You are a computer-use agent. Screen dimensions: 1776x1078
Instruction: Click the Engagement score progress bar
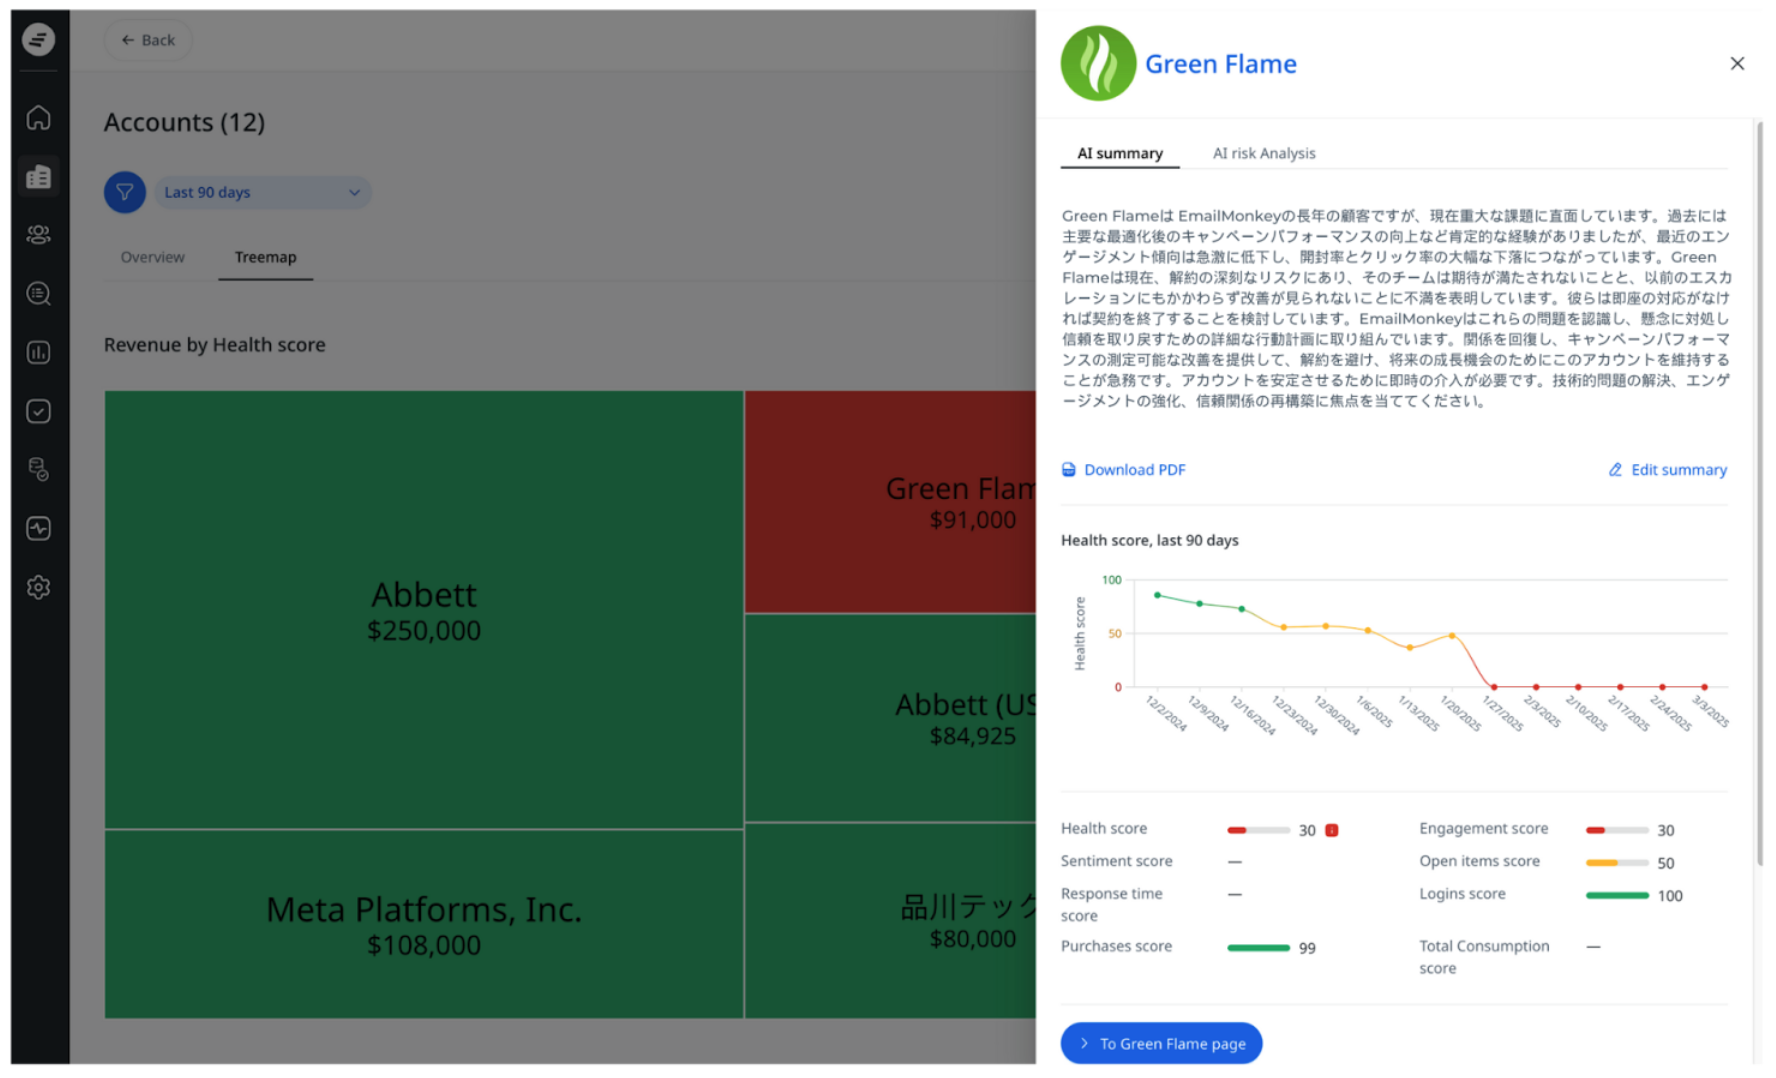click(1617, 830)
